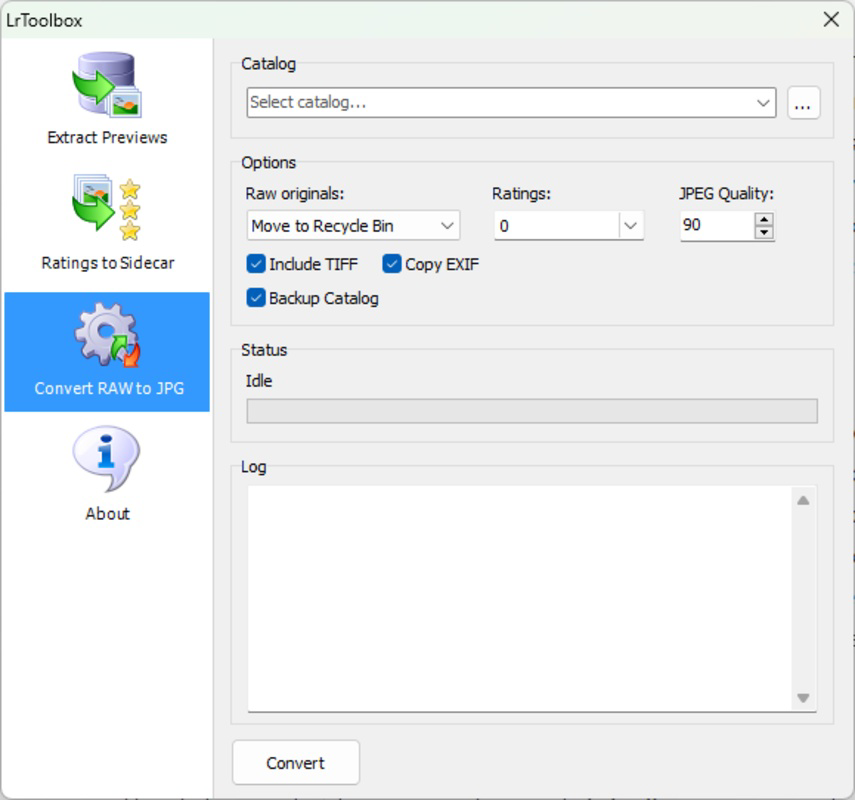Click the Status progress bar
This screenshot has height=800, width=855.
532,411
